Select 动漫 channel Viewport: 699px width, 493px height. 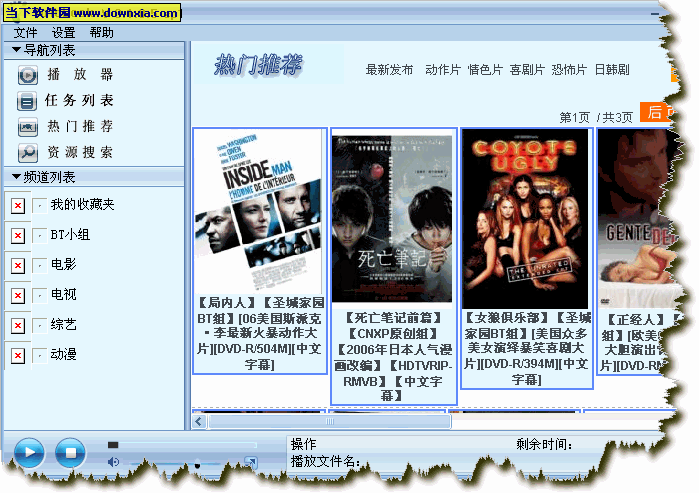coord(63,354)
